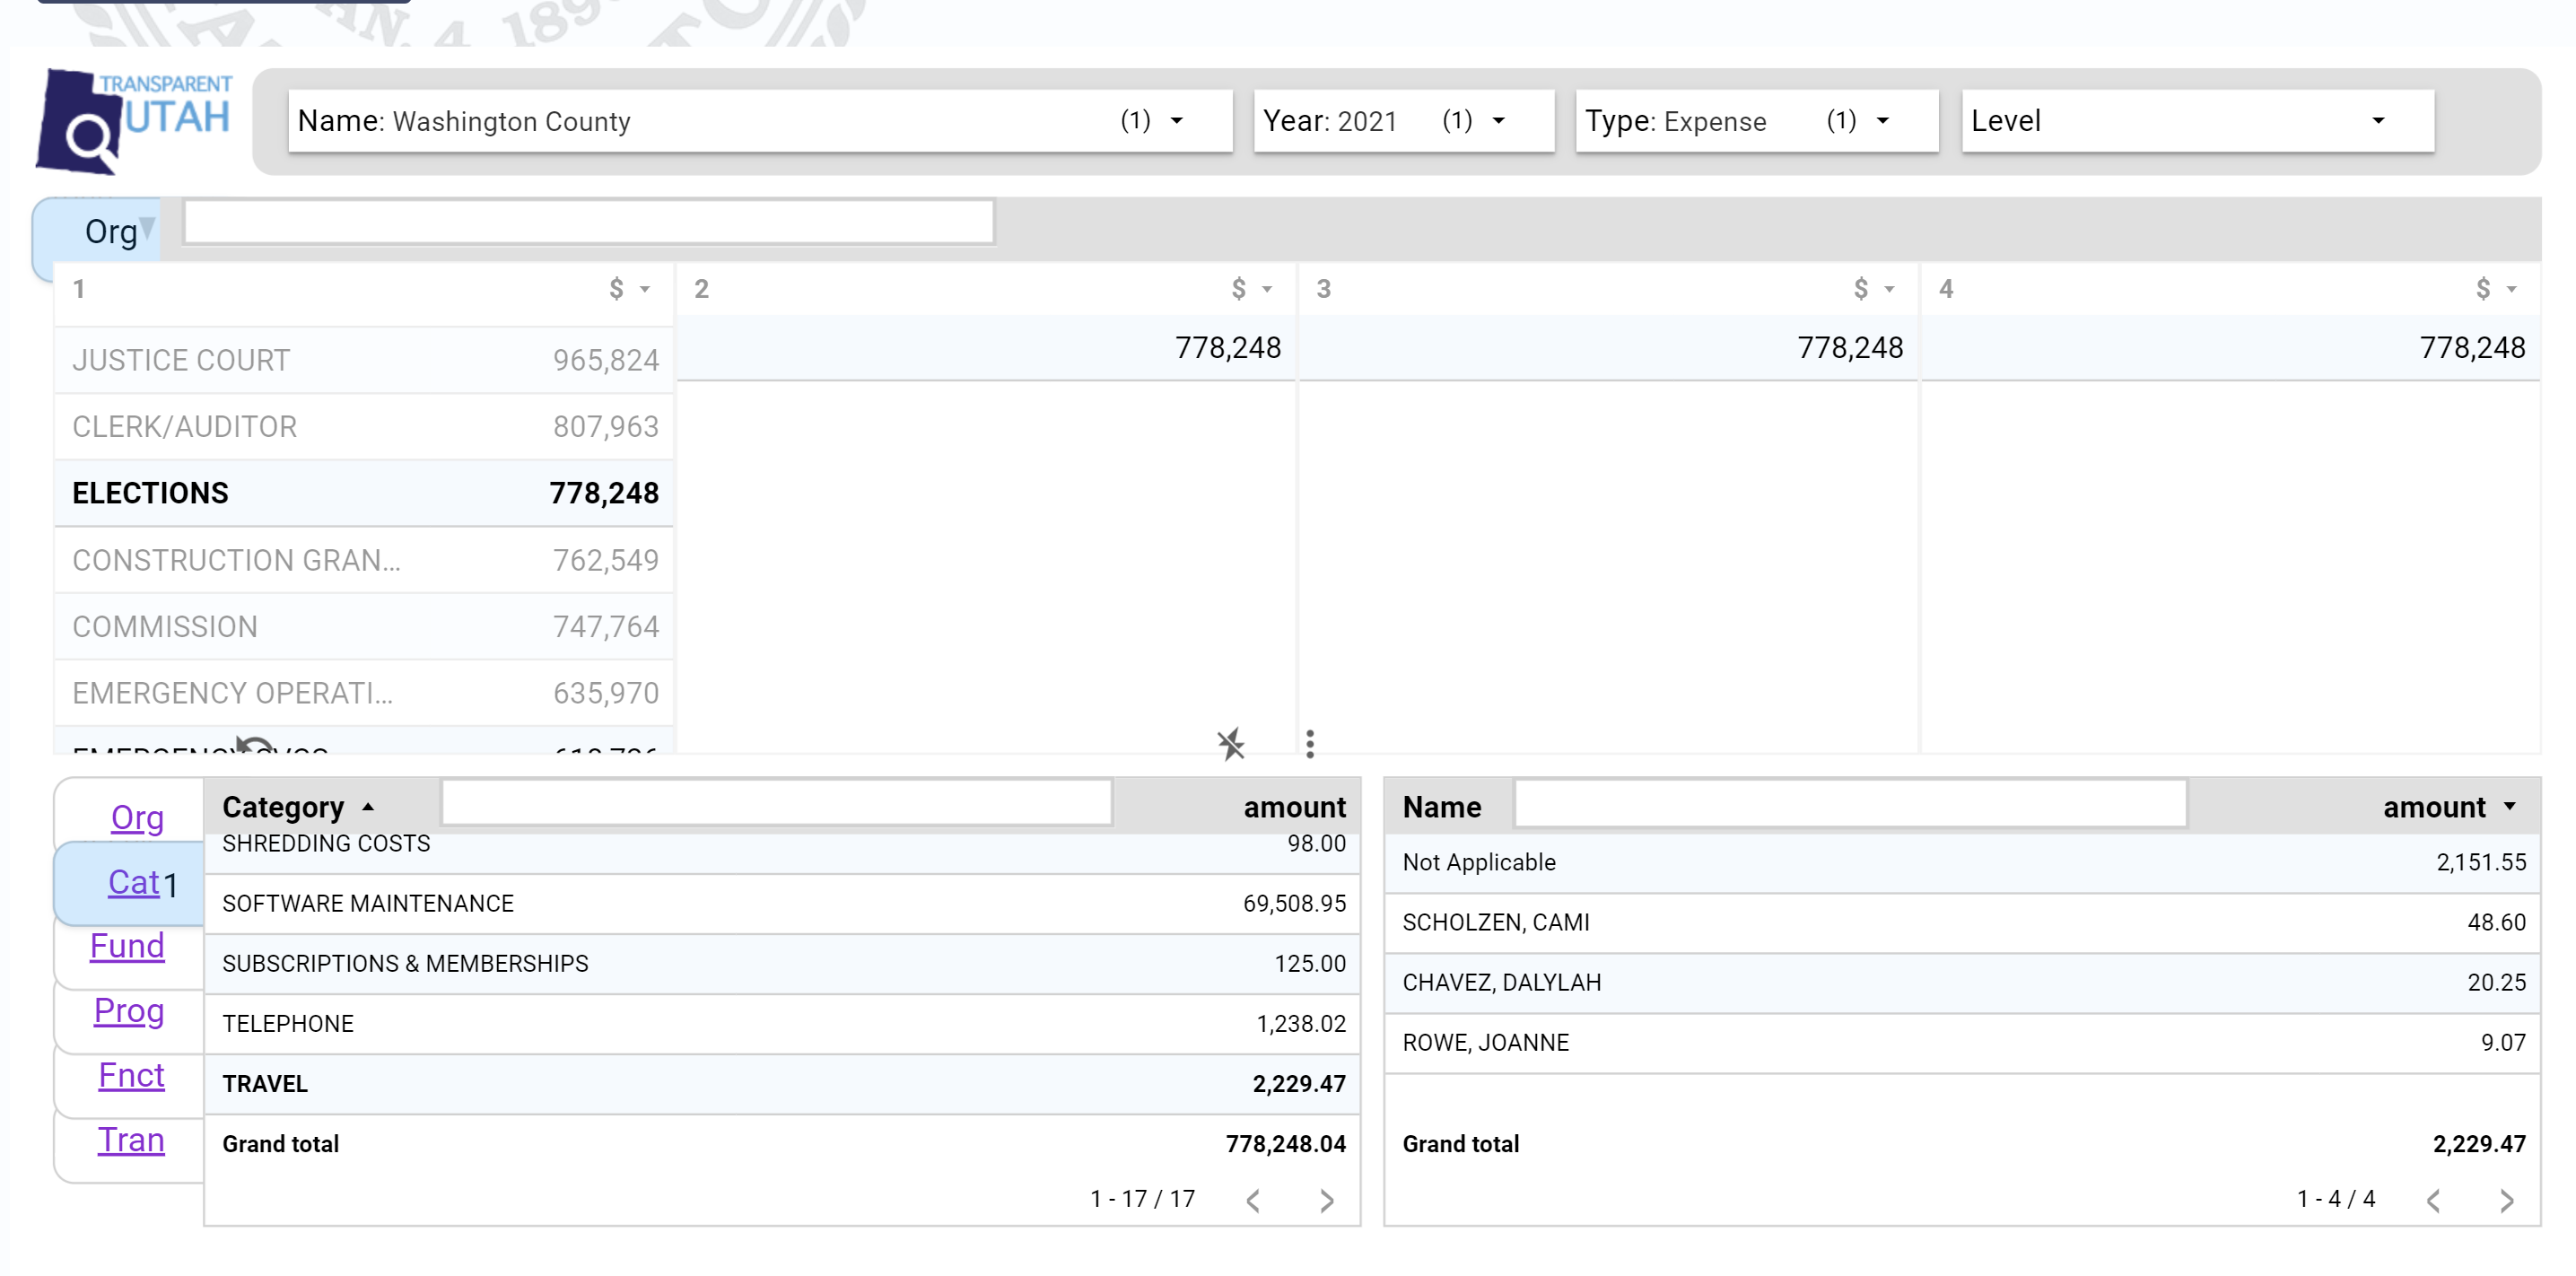
Task: Click the Transparent Utah logo
Action: (134, 121)
